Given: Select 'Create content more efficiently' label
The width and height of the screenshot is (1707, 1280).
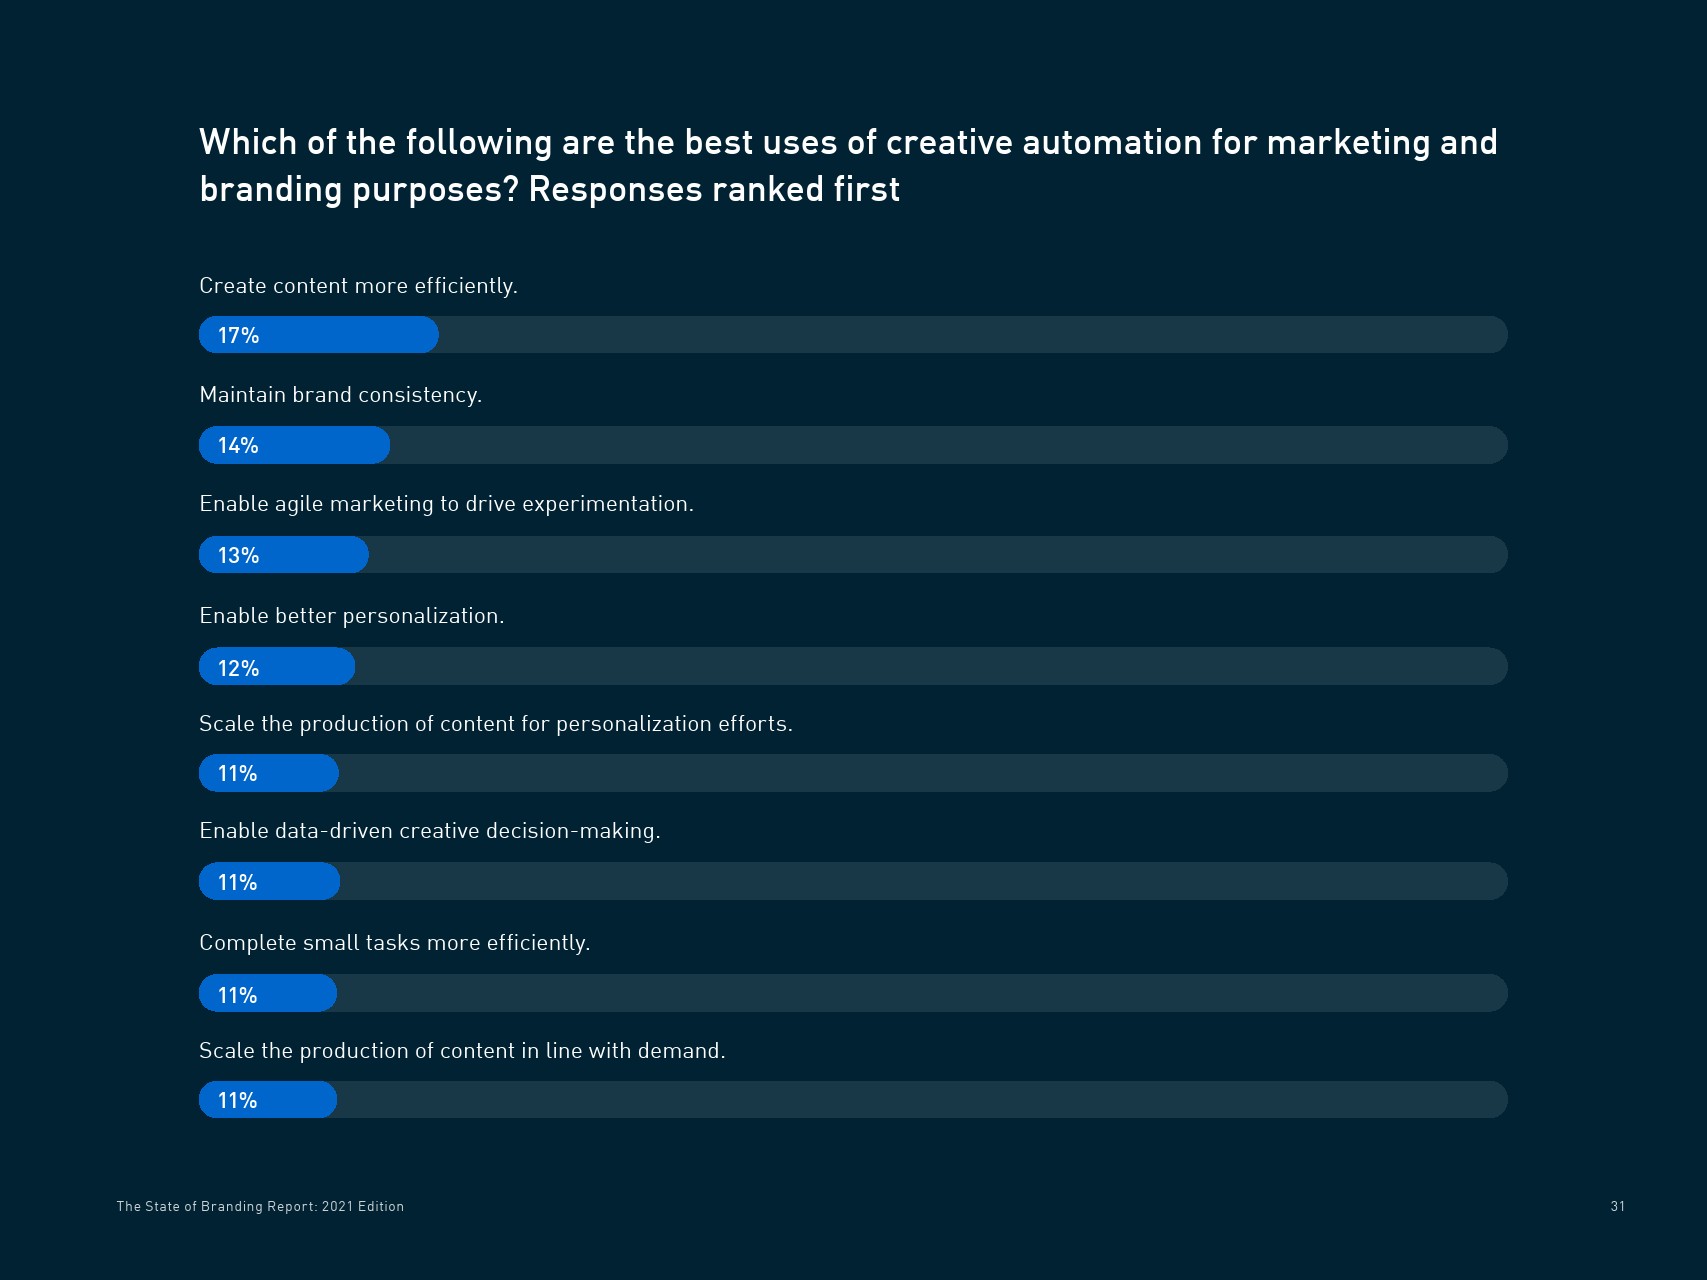Looking at the screenshot, I should (358, 286).
